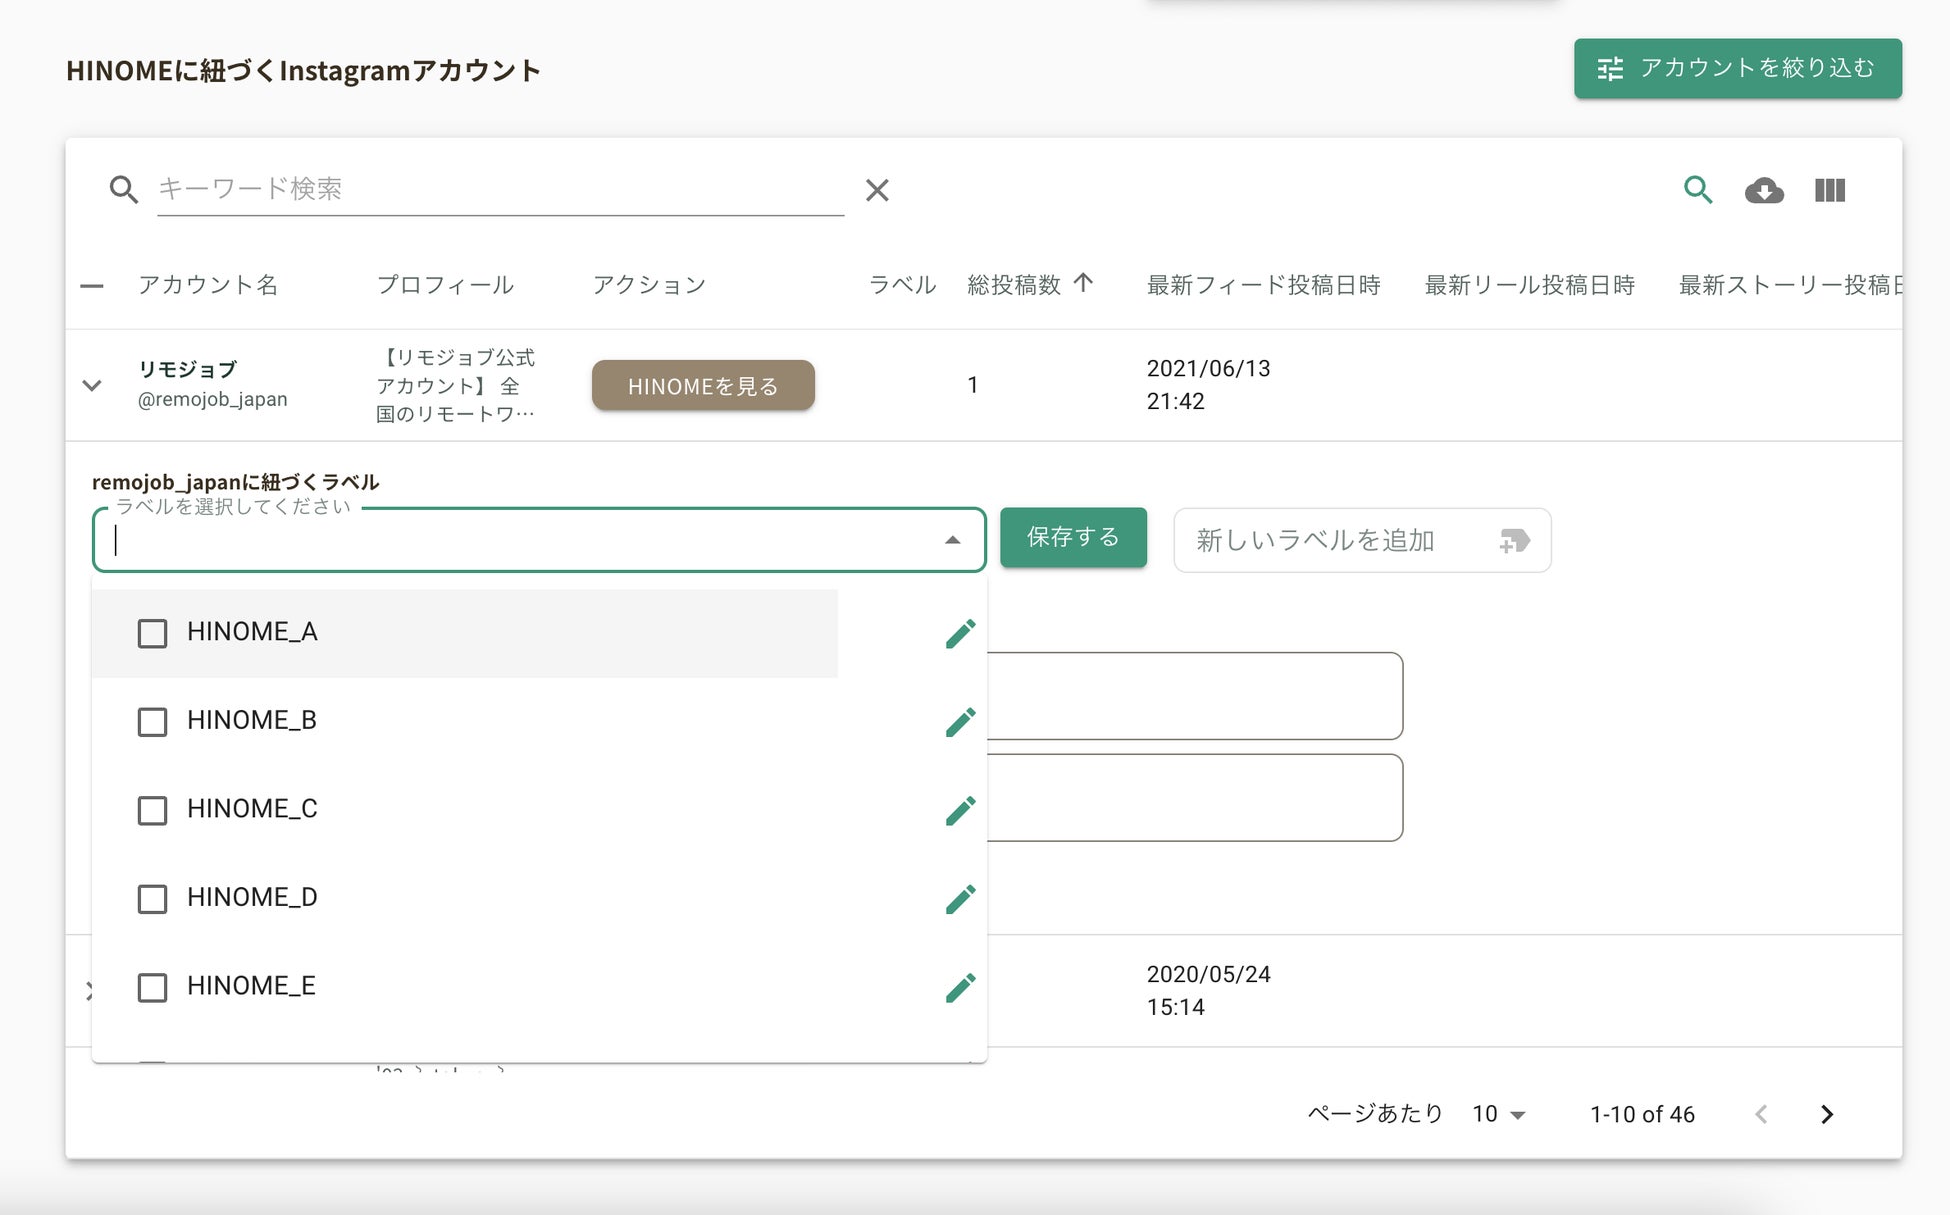Tick the HINOME_B label checkbox
Screen dimensions: 1950x1215
point(152,721)
